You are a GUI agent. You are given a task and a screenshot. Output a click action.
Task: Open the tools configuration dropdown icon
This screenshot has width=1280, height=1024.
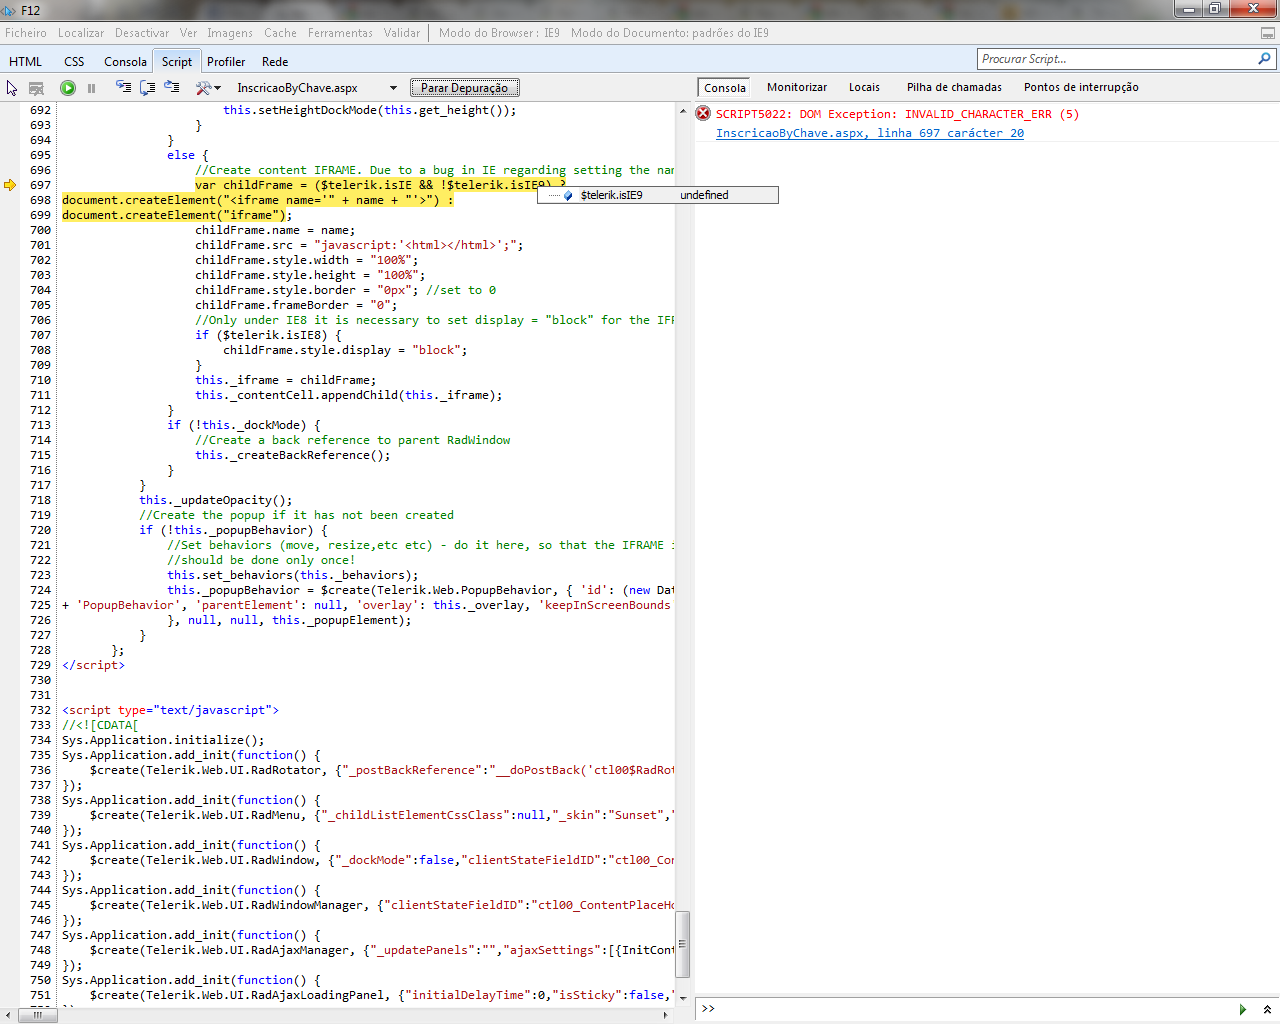click(208, 88)
